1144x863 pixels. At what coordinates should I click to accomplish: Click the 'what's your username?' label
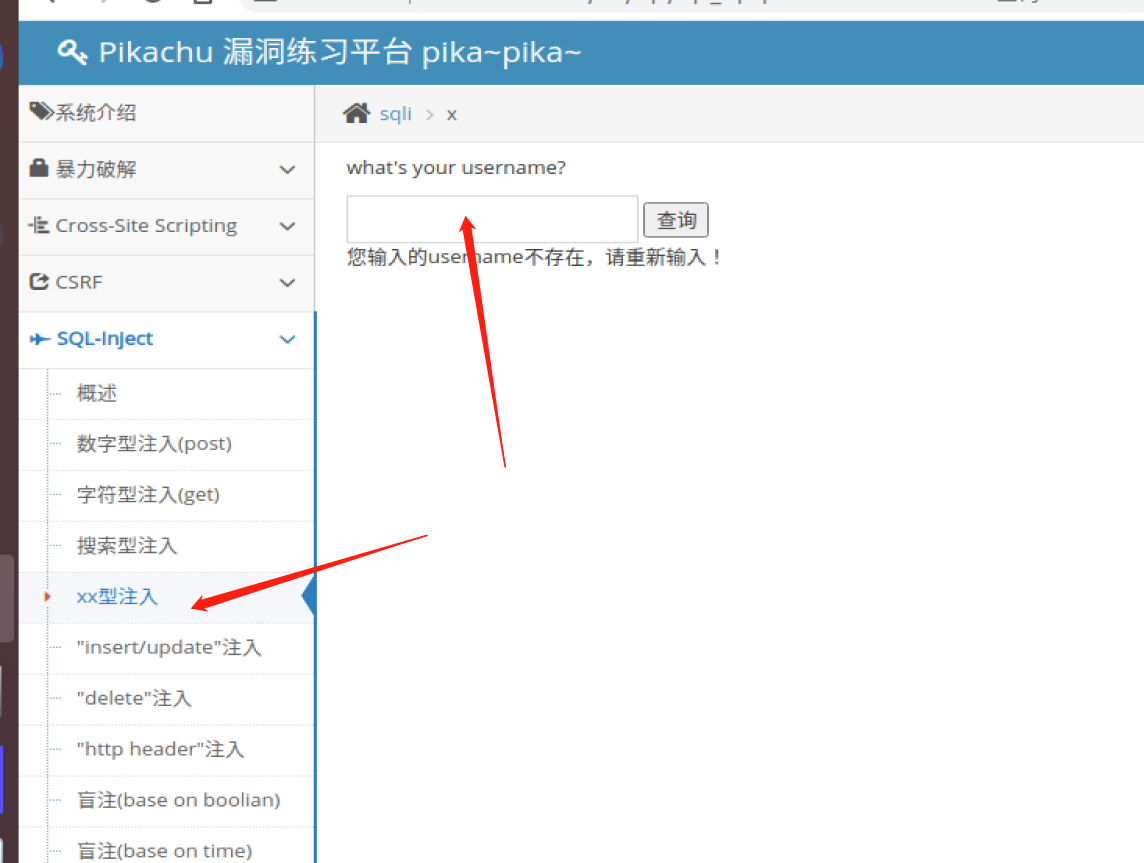tap(456, 168)
